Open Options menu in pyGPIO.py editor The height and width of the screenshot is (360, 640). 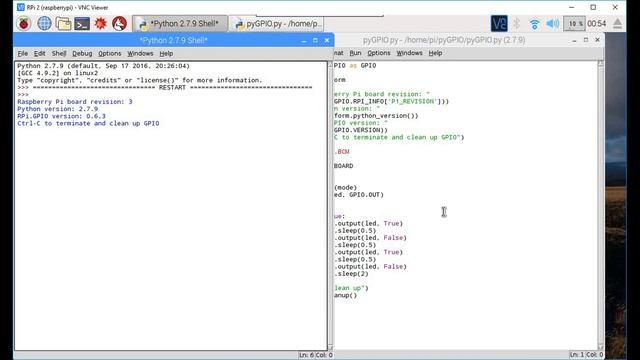378,53
